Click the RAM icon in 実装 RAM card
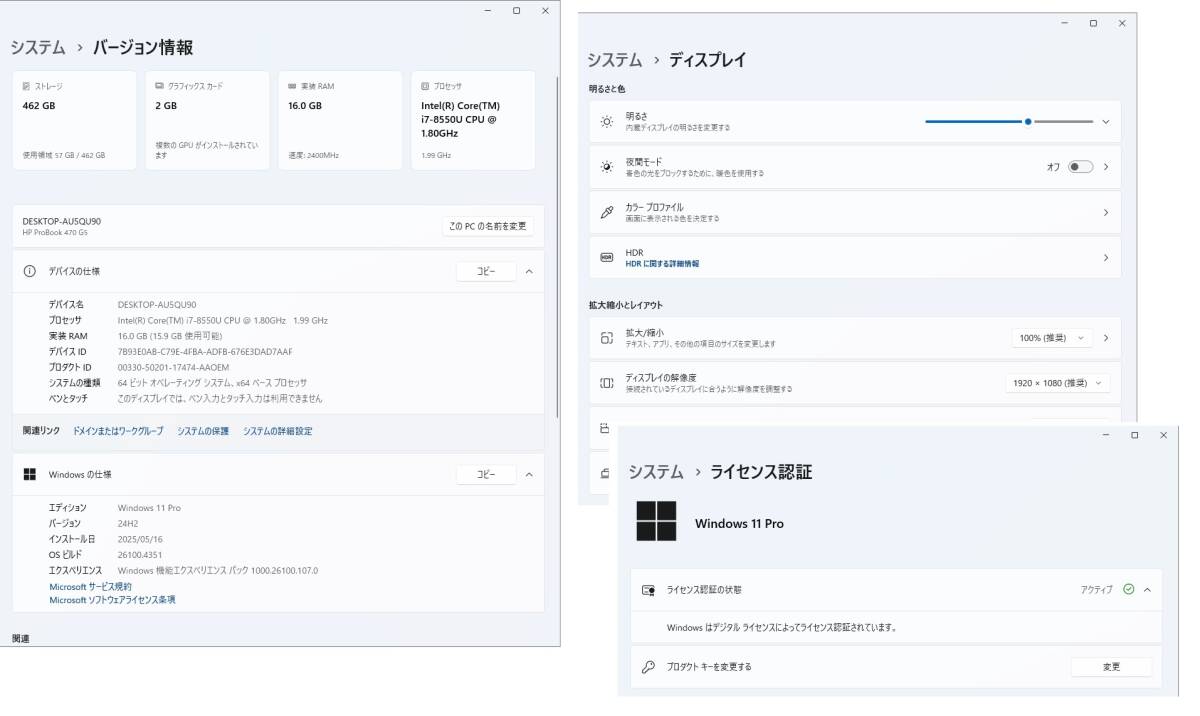The width and height of the screenshot is (1200, 716). click(292, 86)
